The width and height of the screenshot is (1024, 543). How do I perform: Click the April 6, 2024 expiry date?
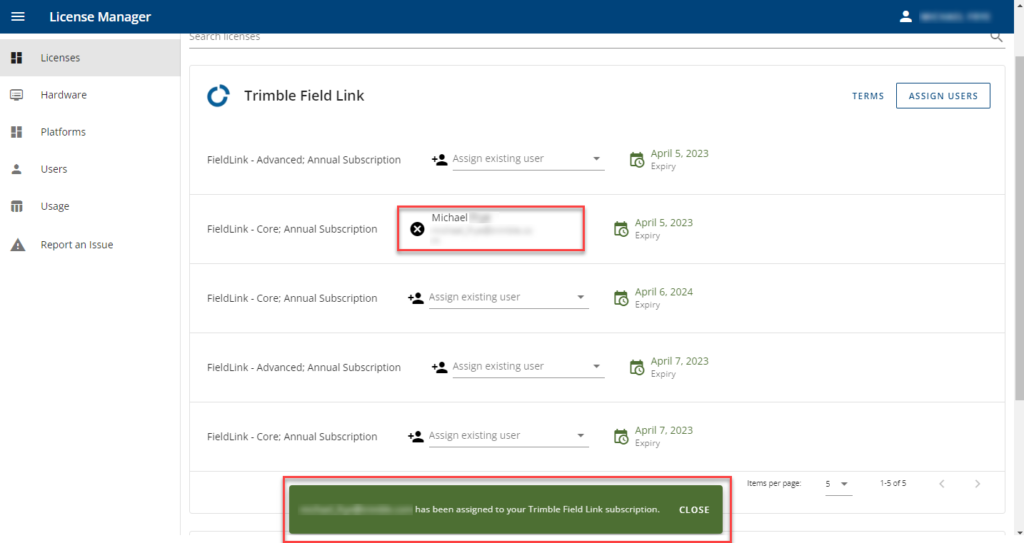pyautogui.click(x=664, y=292)
